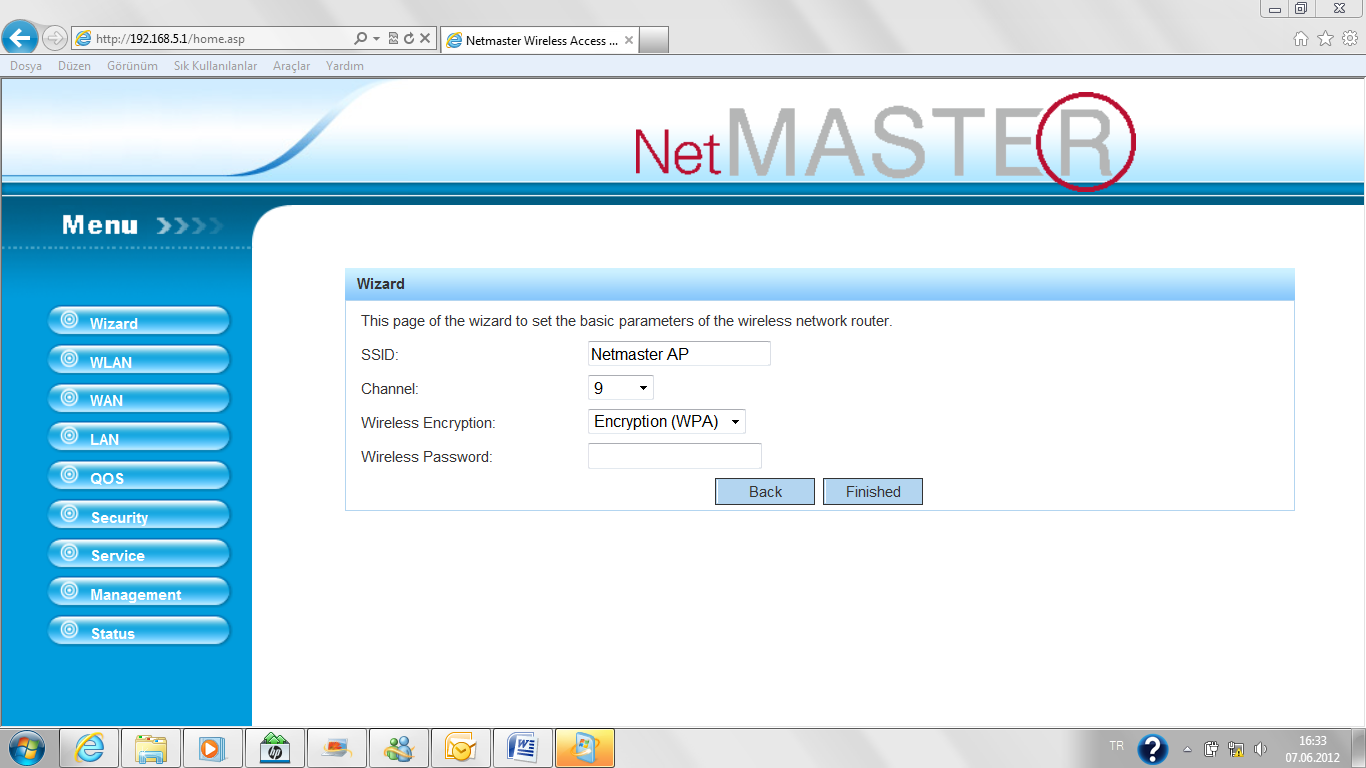This screenshot has width=1366, height=768.
Task: Open Windows Explorer folder in taskbar
Action: (151, 748)
